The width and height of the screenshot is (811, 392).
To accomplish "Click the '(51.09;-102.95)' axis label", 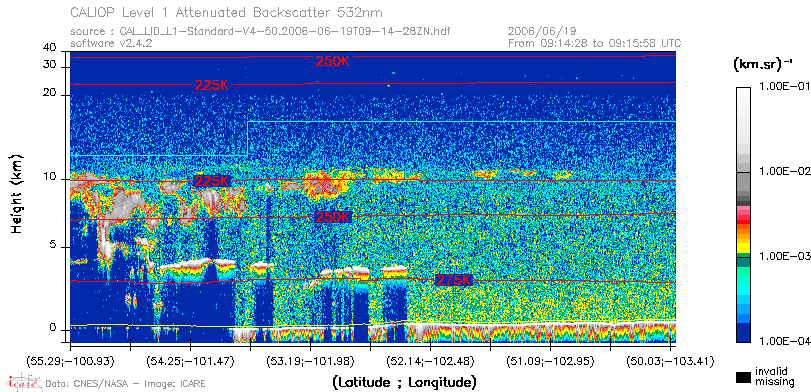I will [550, 361].
